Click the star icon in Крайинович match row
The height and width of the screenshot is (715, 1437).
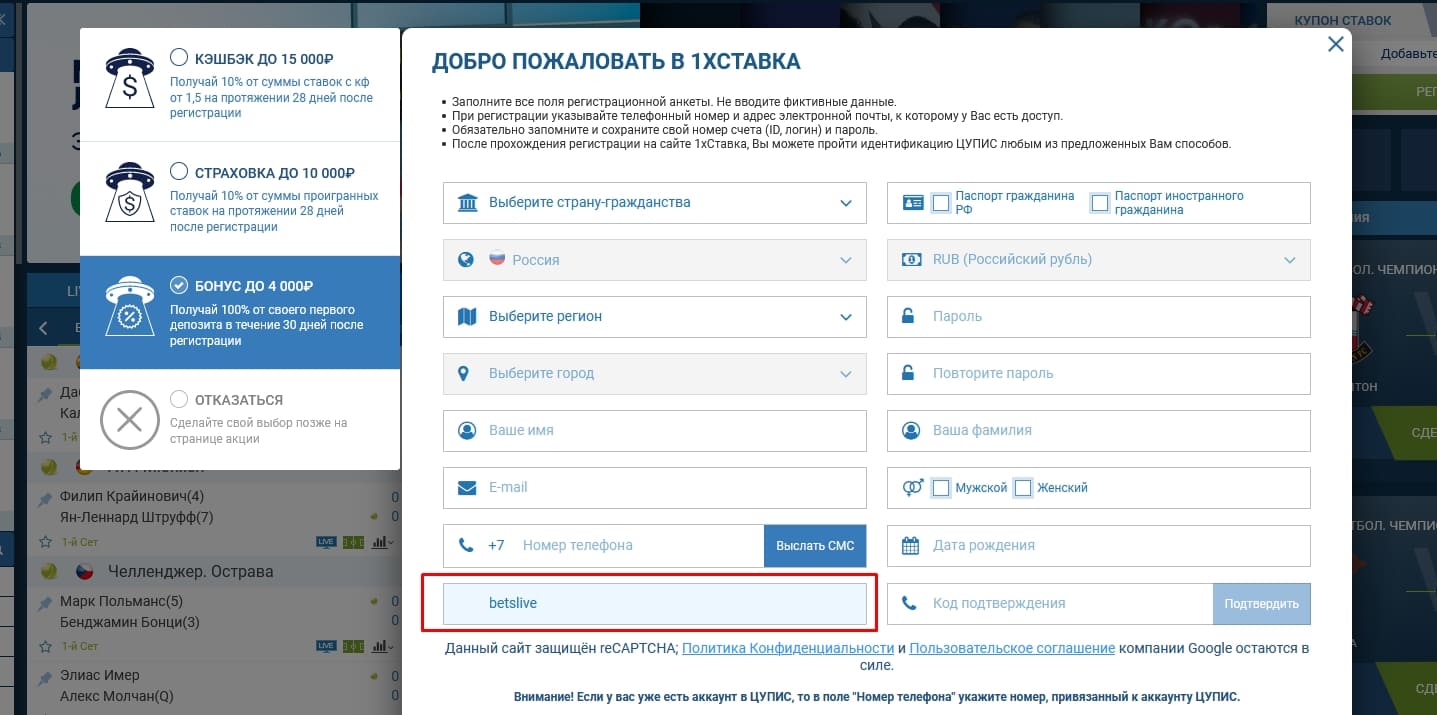[x=44, y=541]
